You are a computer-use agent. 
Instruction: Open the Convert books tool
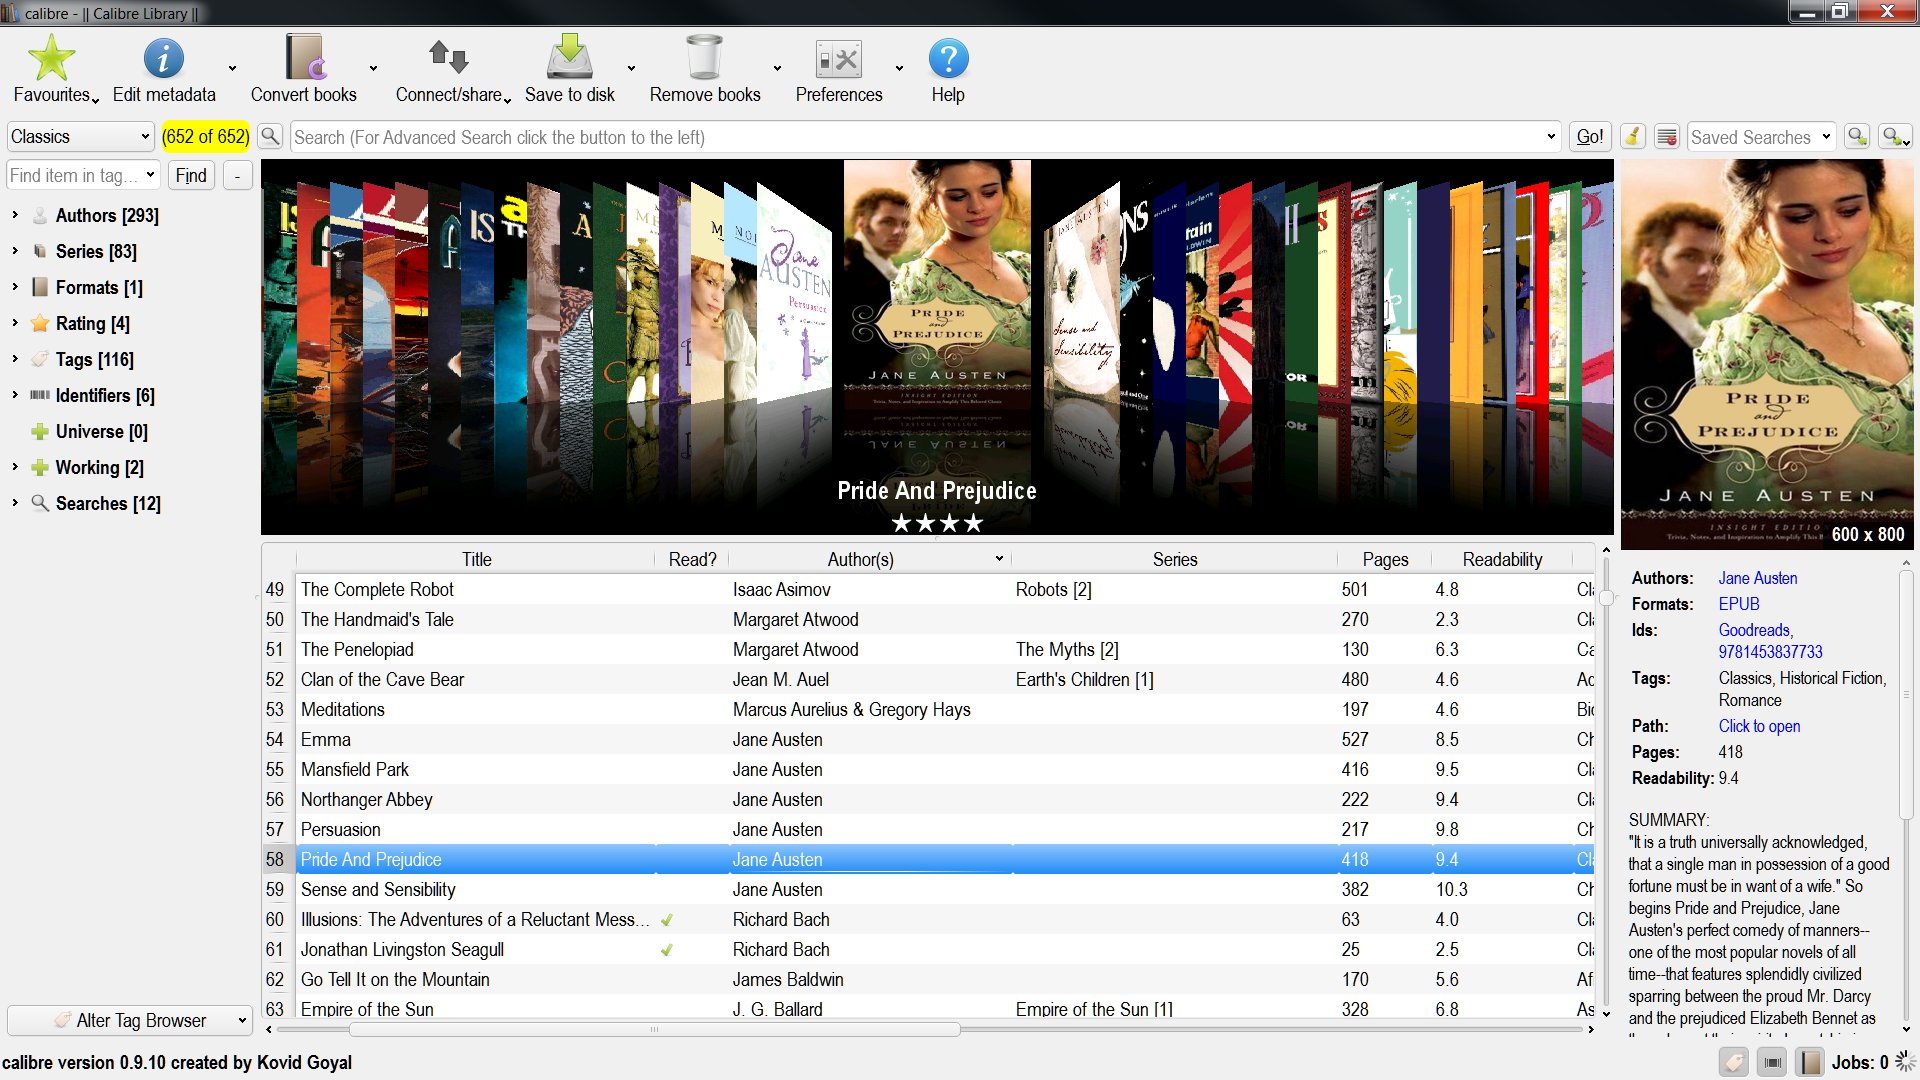pos(303,60)
